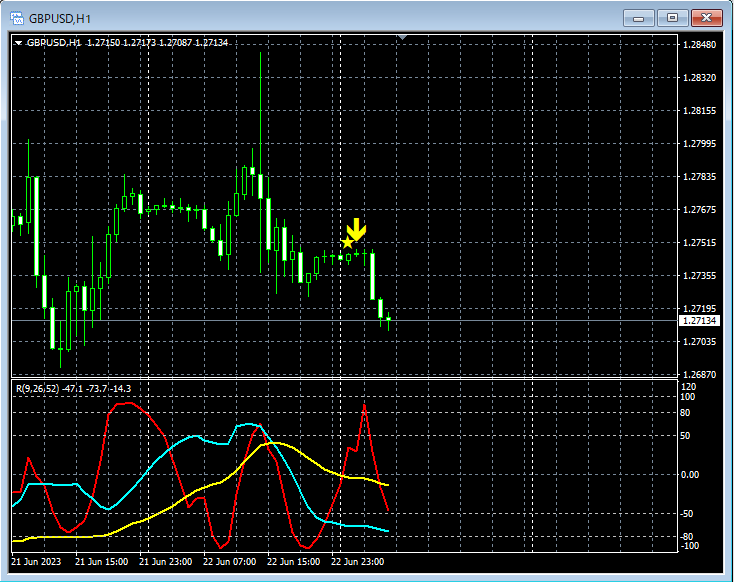Minimize the GBPUSD,H1 chart window
Viewport: 735px width, 582px height.
pos(638,18)
